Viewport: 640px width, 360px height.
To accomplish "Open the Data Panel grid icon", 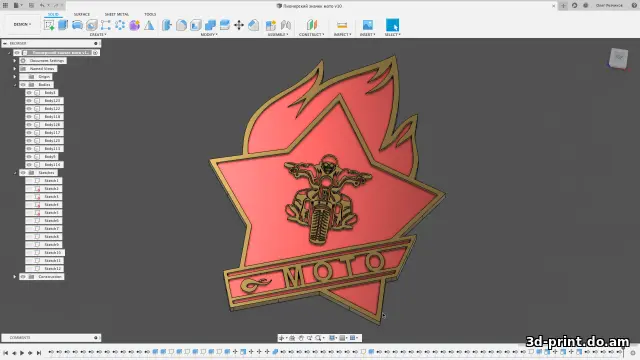I will 6,5.
